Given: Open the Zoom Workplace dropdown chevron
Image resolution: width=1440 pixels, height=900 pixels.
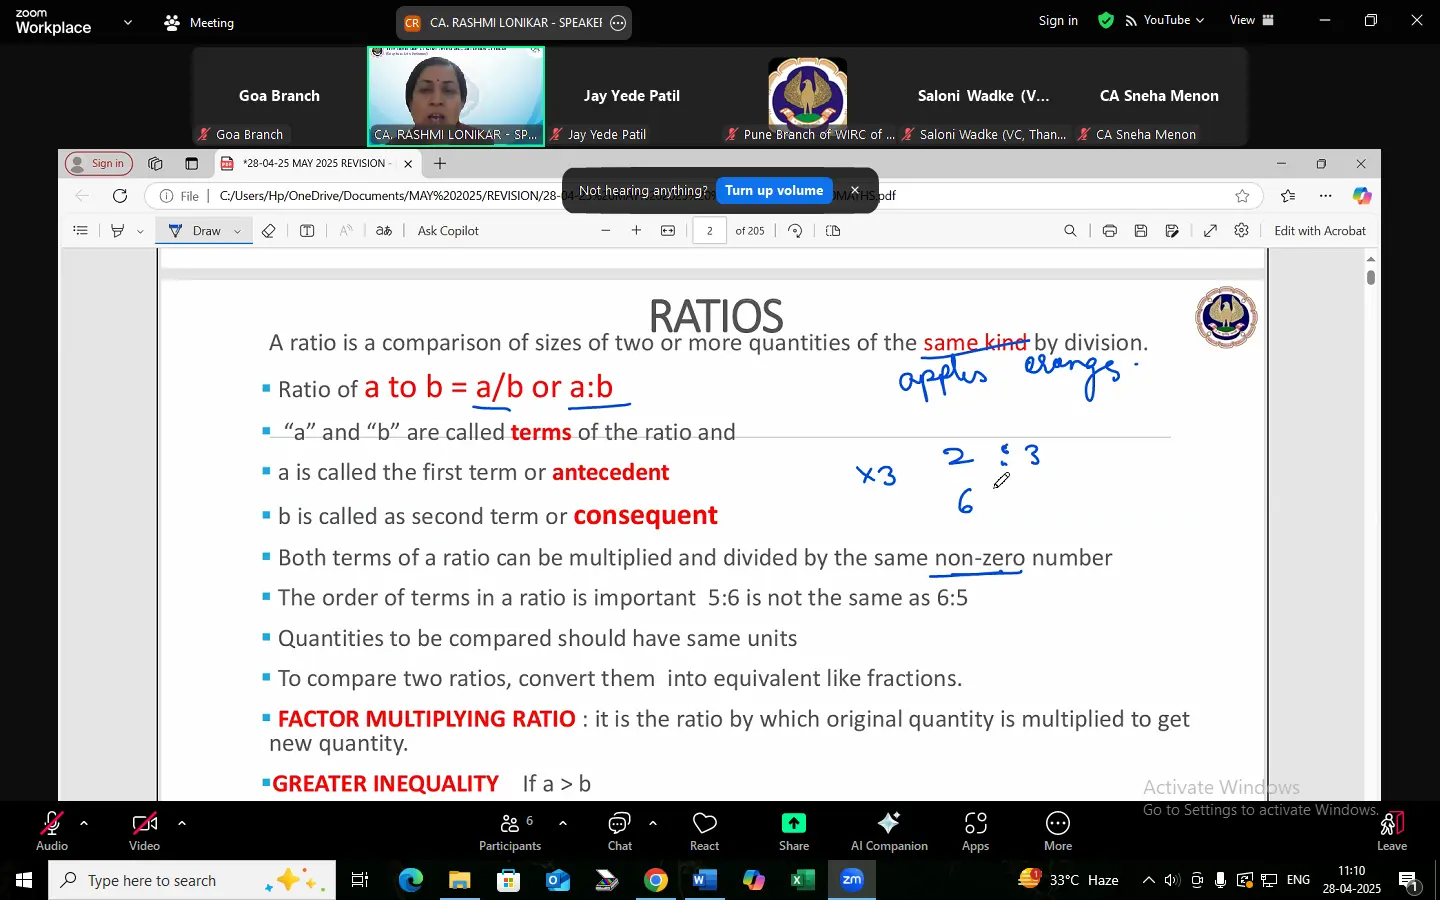Looking at the screenshot, I should pos(127,22).
